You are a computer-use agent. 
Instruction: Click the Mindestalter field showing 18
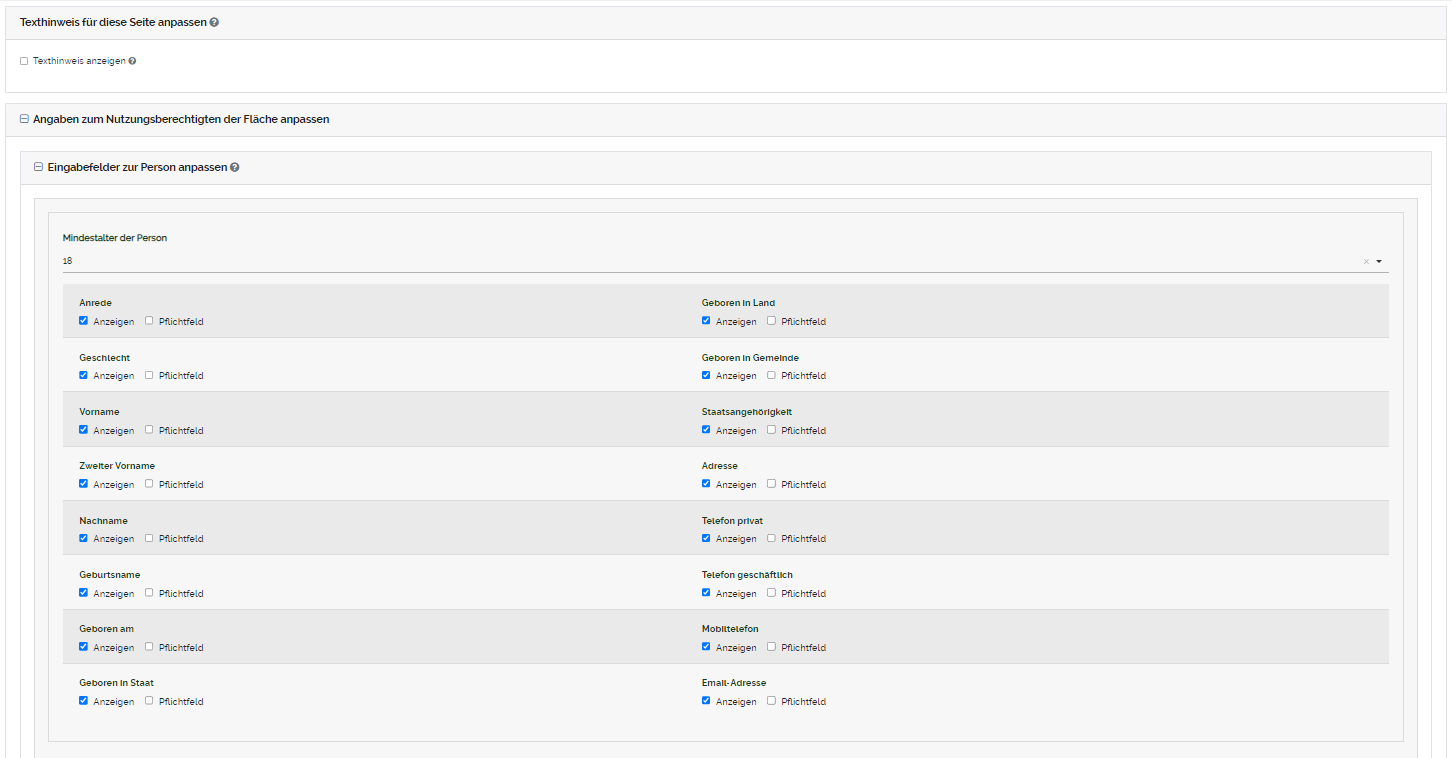pos(700,261)
